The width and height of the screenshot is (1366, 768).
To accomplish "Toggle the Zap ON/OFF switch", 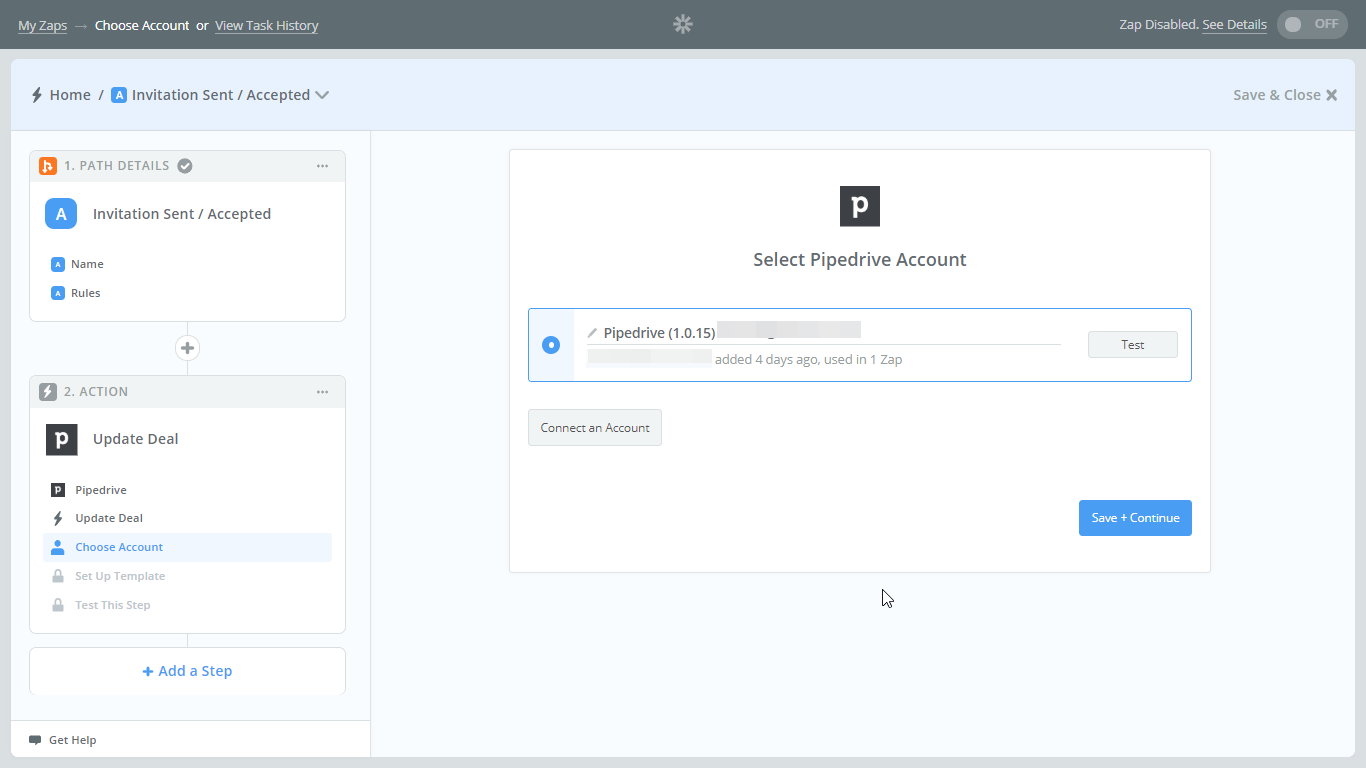I will click(x=1312, y=24).
